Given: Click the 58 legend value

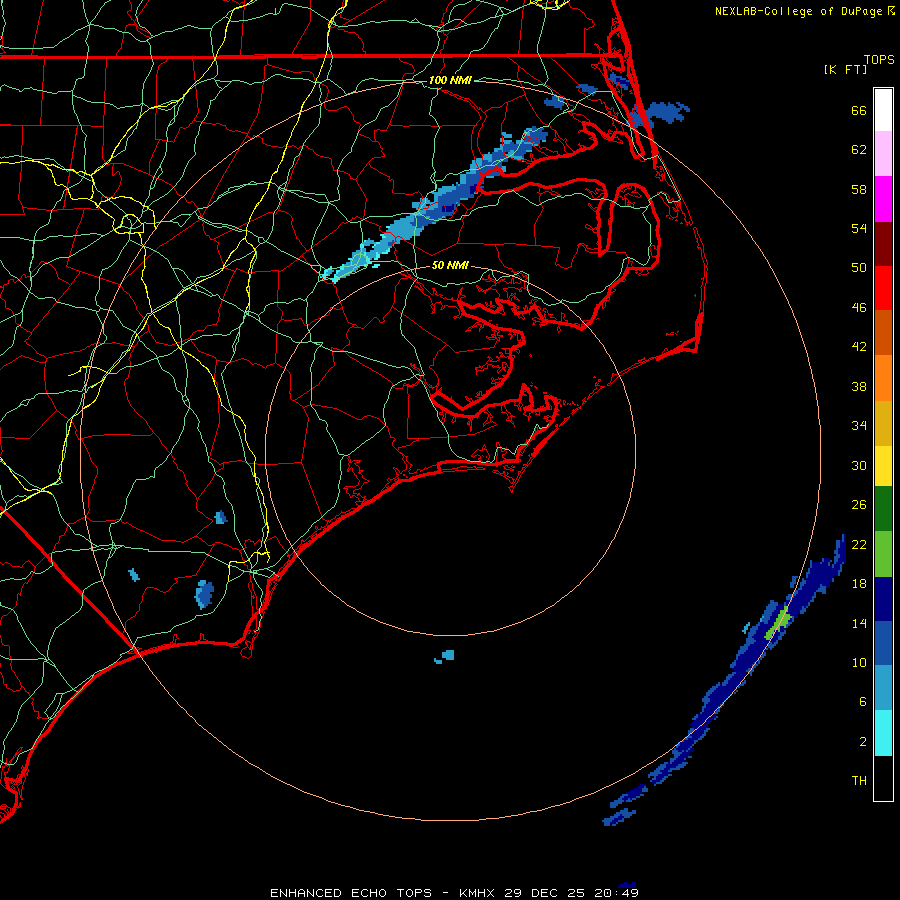Looking at the screenshot, I should [859, 189].
